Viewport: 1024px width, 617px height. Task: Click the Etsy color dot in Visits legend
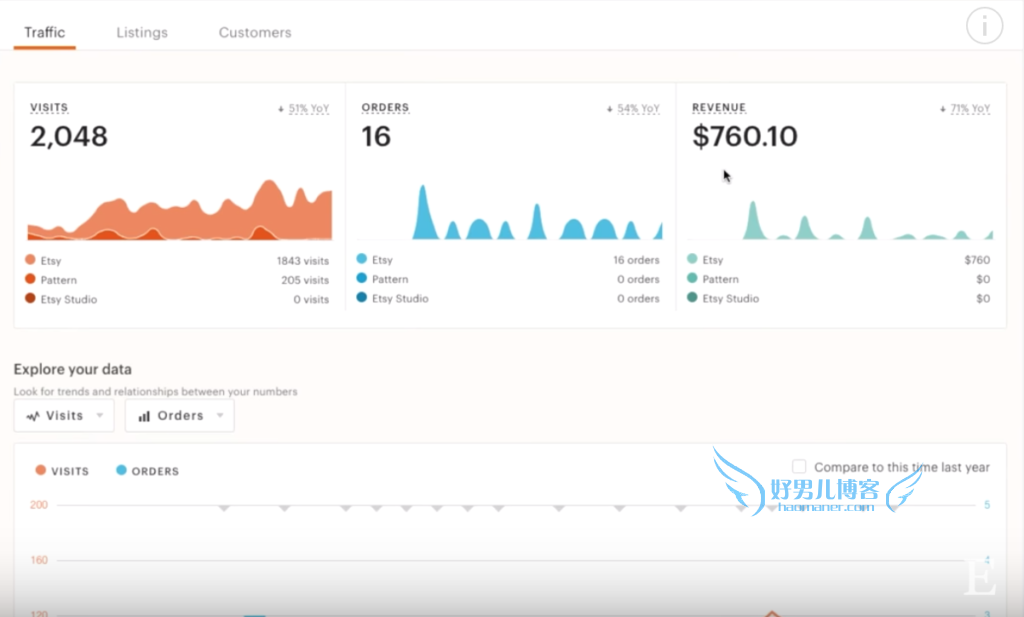(x=30, y=260)
